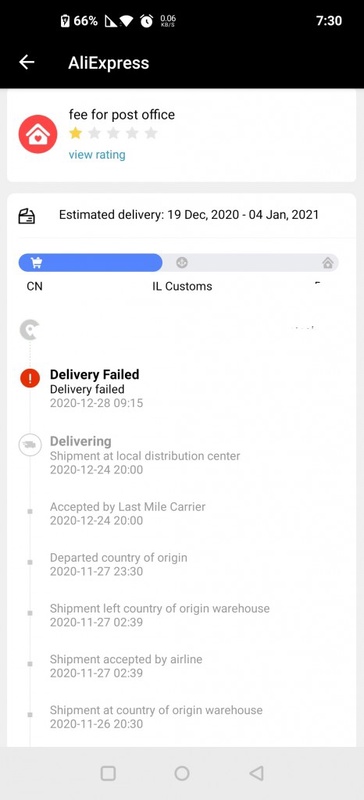Image resolution: width=364 pixels, height=800 pixels.
Task: Tap the Delivering truck icon
Action: (x=30, y=444)
